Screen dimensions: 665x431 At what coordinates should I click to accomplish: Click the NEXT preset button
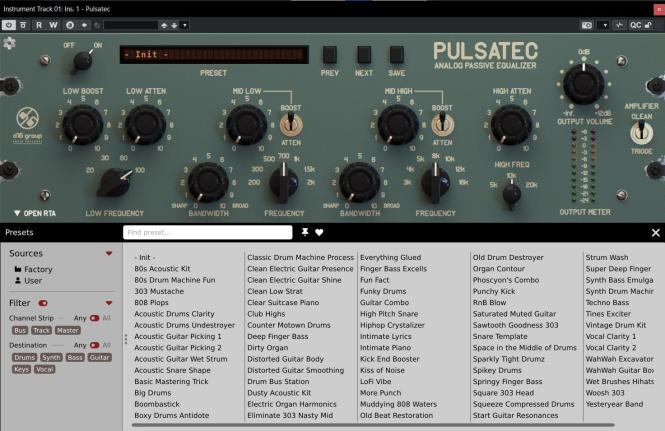[x=363, y=55]
